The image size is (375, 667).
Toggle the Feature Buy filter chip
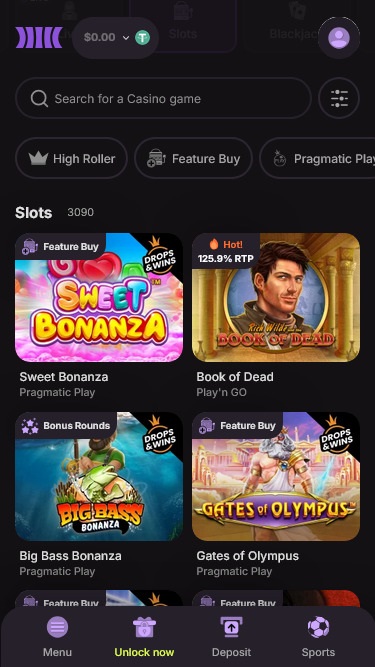(x=193, y=159)
